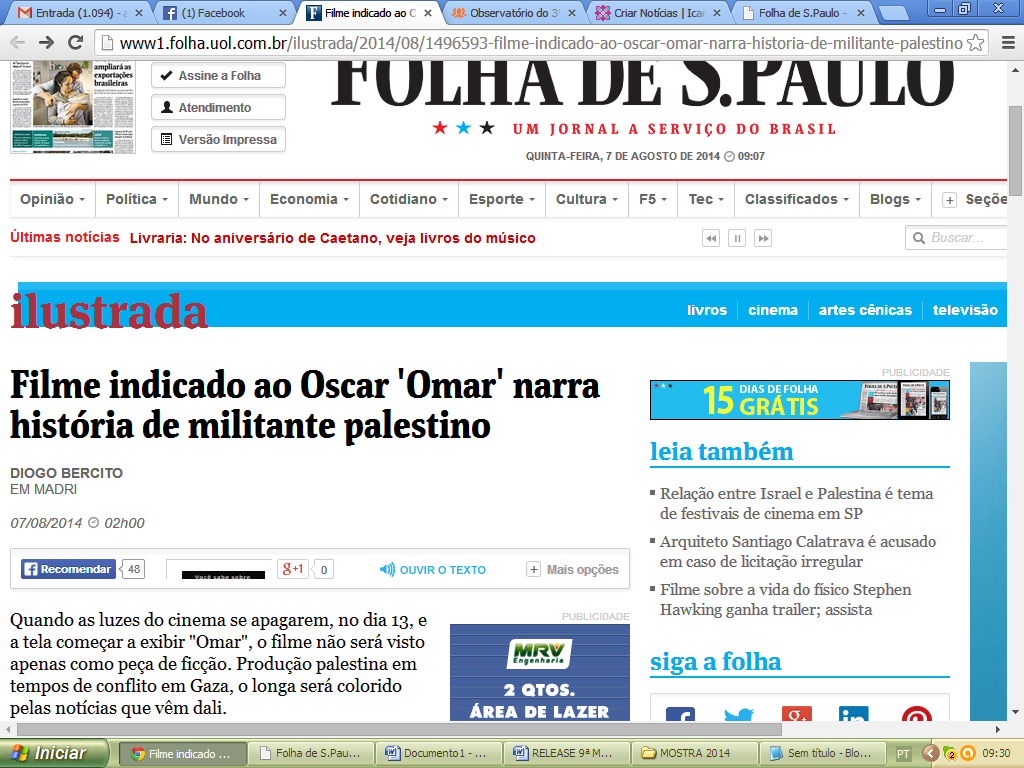Click Assine a Folha button
Screen dimensions: 1024x768
click(x=218, y=76)
